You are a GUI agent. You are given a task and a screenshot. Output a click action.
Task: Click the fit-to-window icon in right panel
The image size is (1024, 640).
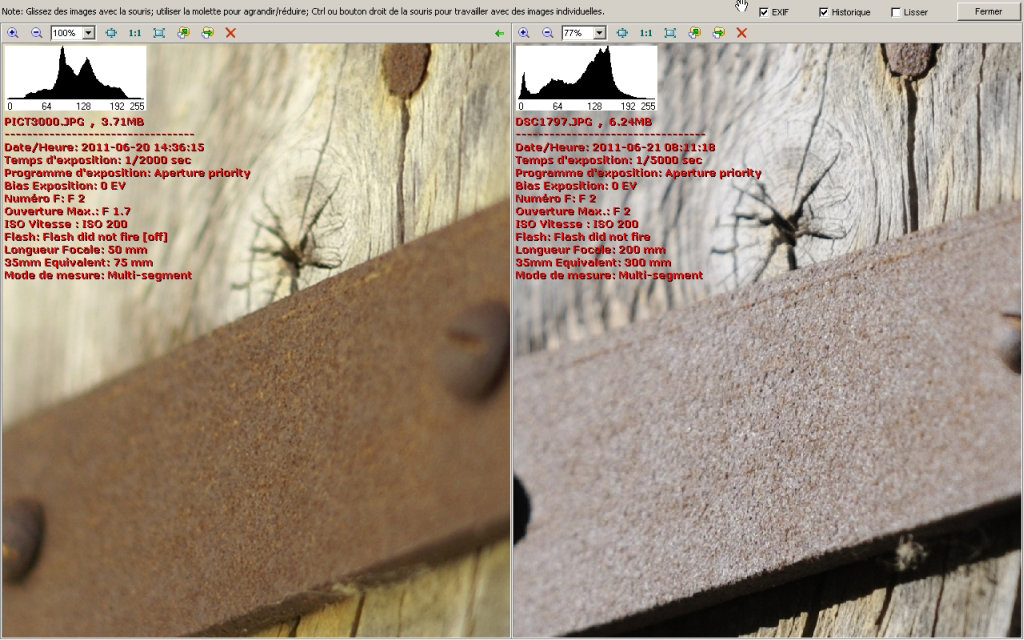click(x=622, y=33)
